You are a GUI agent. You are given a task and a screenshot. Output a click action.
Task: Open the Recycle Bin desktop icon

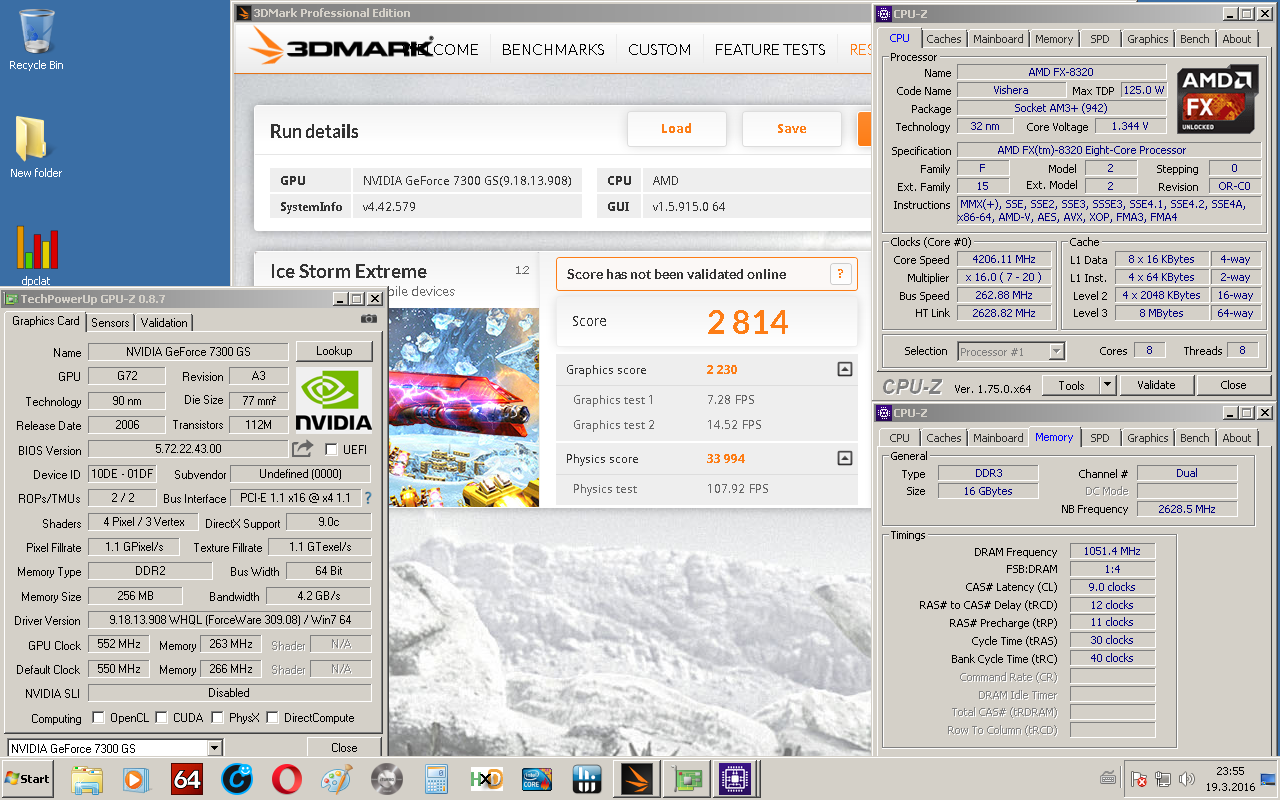tap(36, 40)
